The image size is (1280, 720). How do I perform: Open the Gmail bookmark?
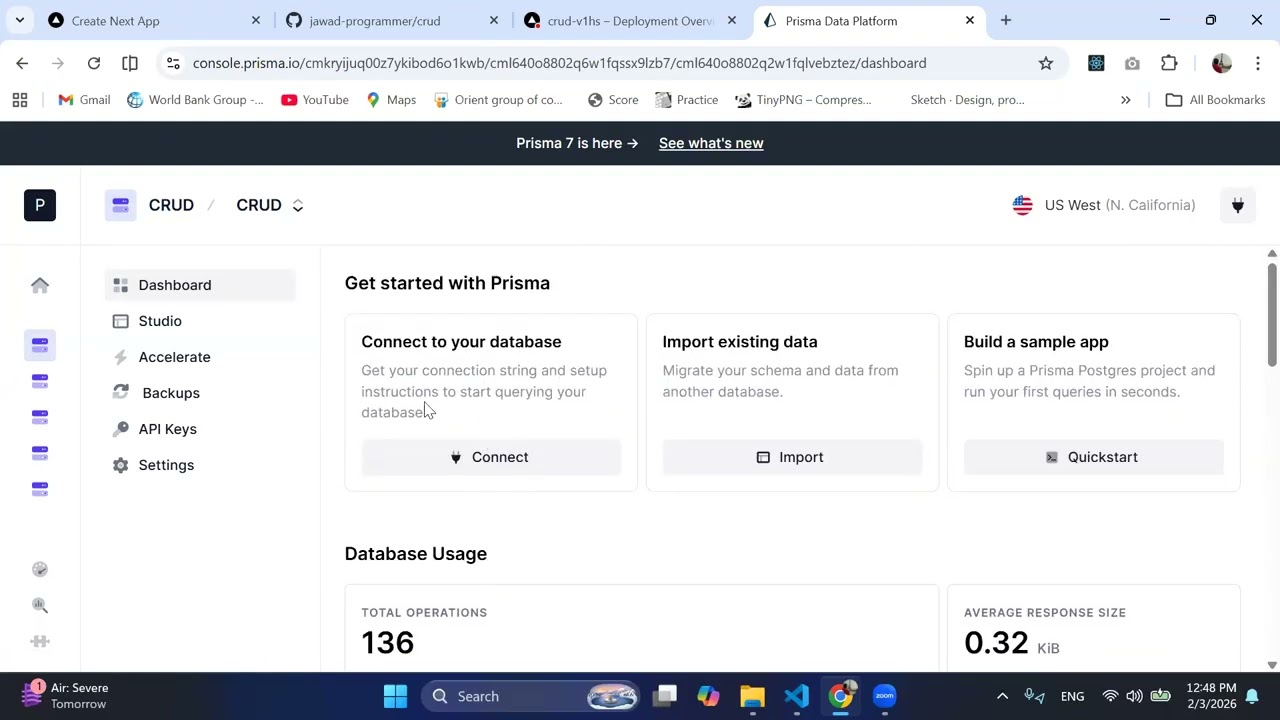click(x=84, y=100)
